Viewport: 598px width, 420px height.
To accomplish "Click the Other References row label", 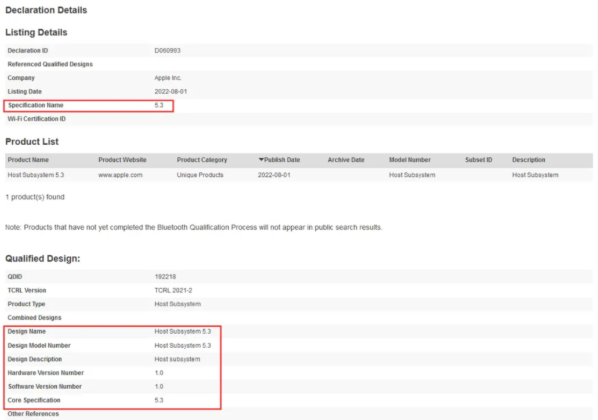I will point(33,414).
